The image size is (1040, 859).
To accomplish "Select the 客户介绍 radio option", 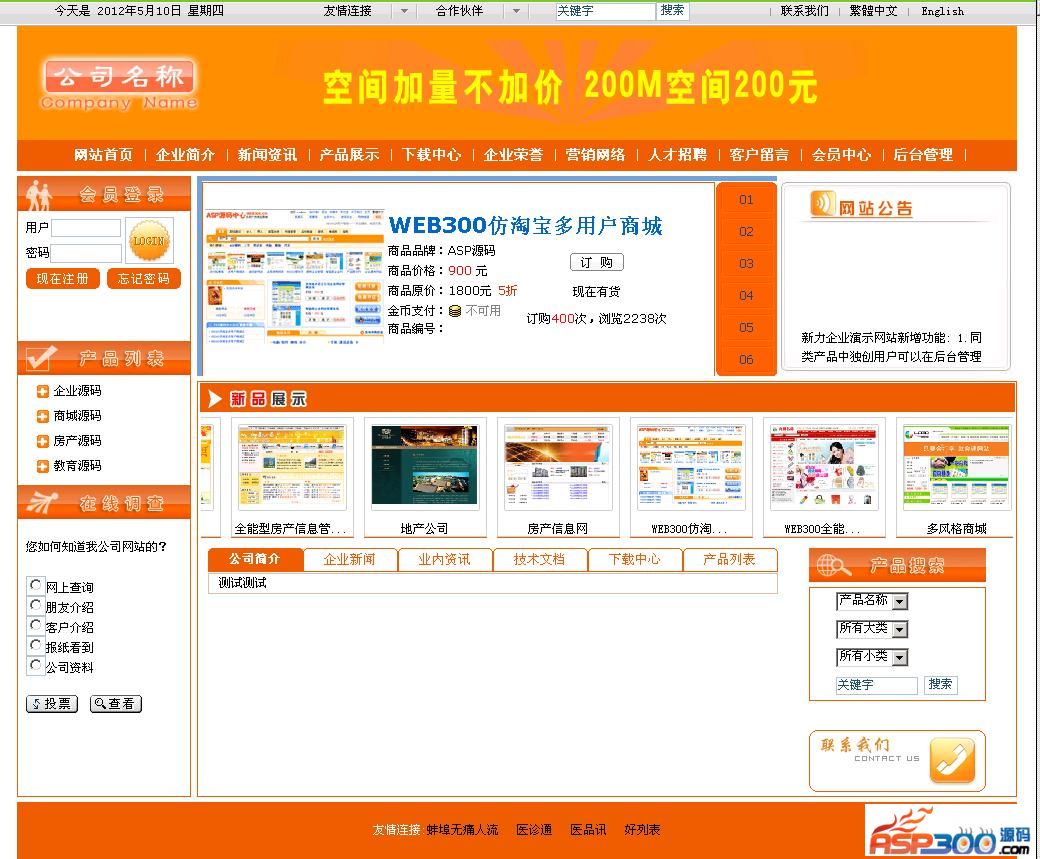I will [x=36, y=625].
